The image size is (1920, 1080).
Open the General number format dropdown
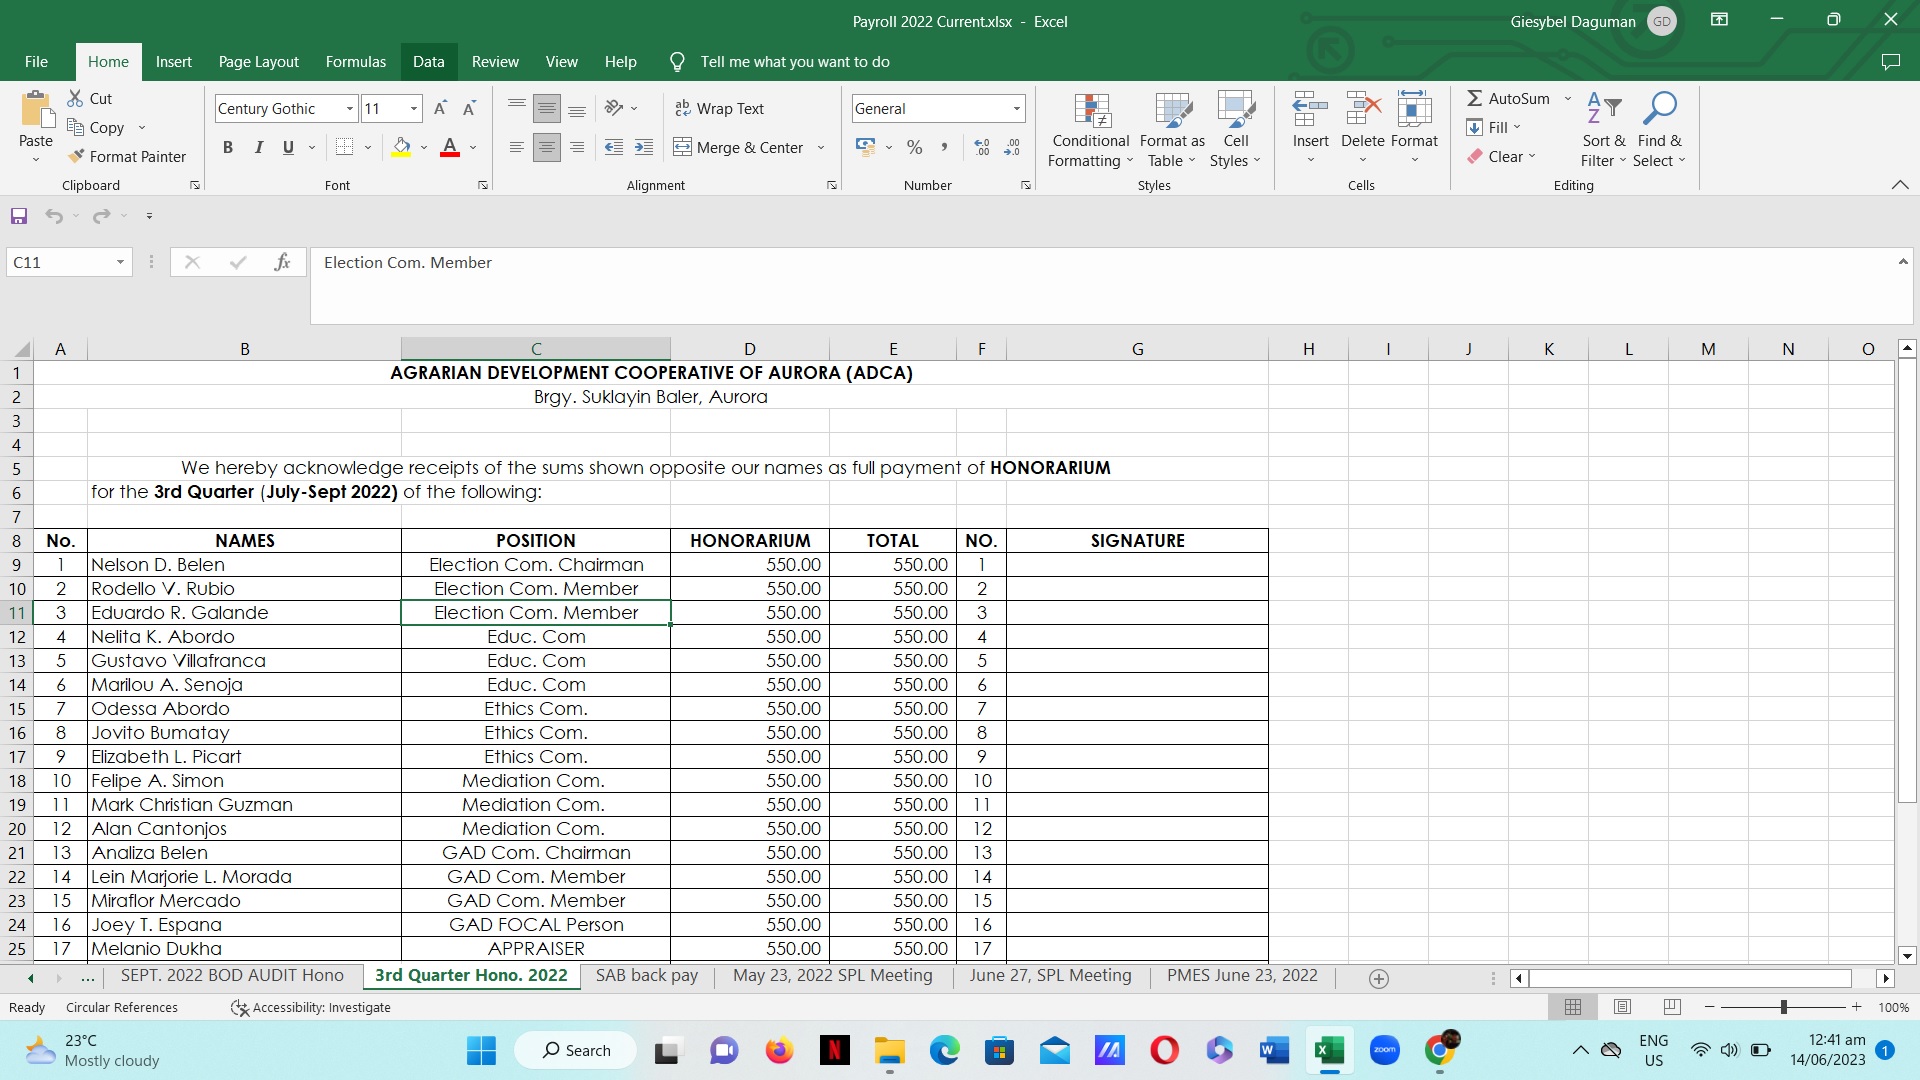tap(1016, 108)
